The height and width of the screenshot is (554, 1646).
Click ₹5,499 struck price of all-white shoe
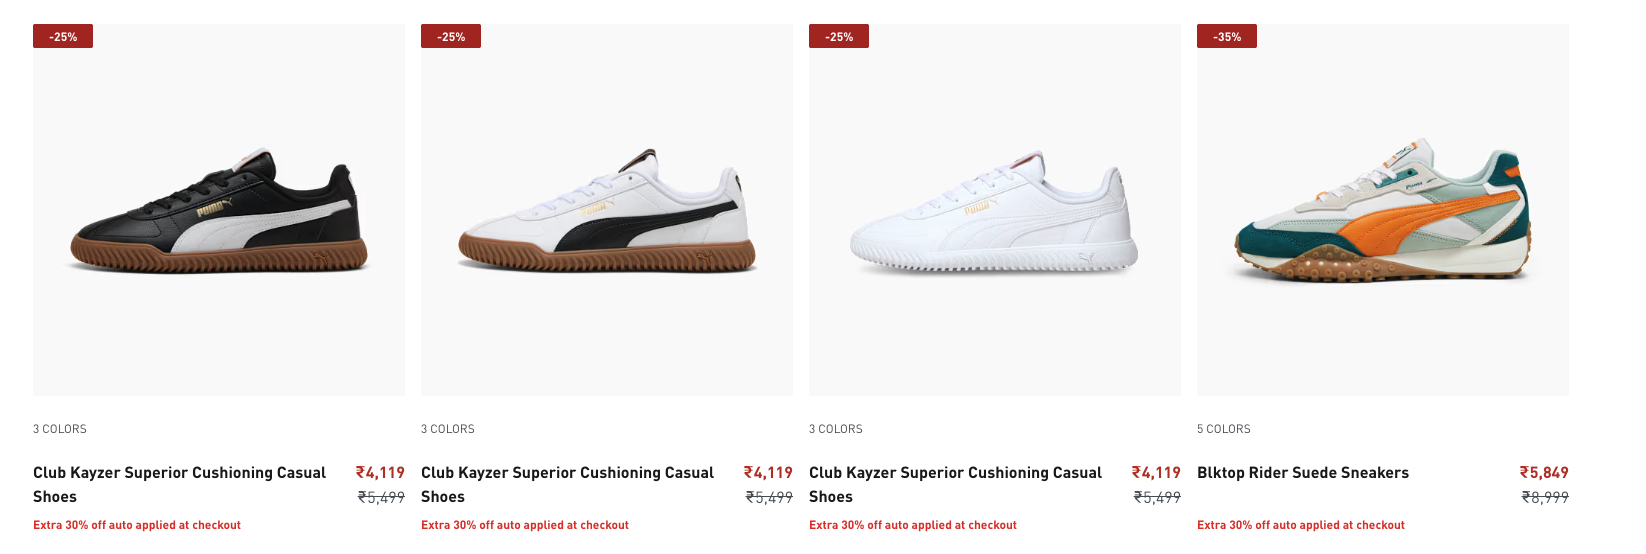coord(1157,497)
